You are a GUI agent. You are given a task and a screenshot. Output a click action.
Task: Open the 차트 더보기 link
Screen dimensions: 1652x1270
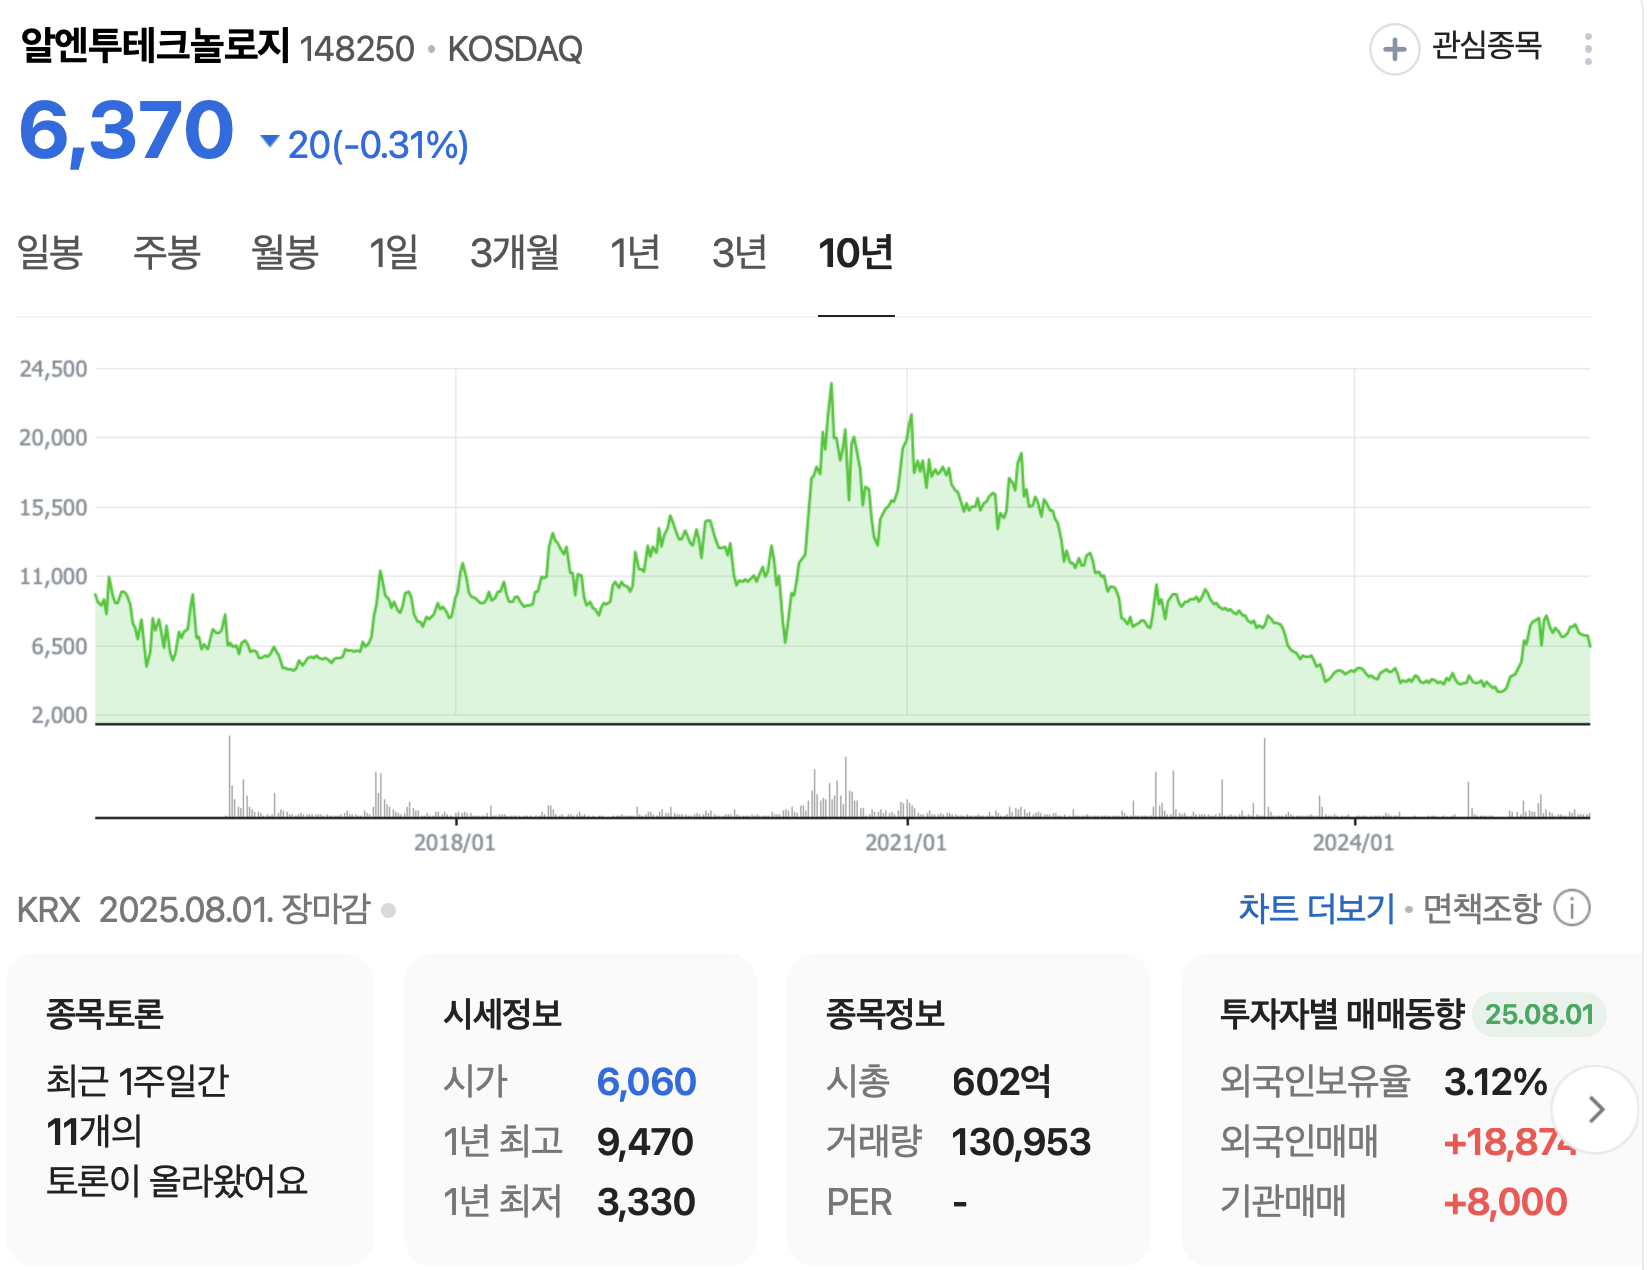(1316, 908)
